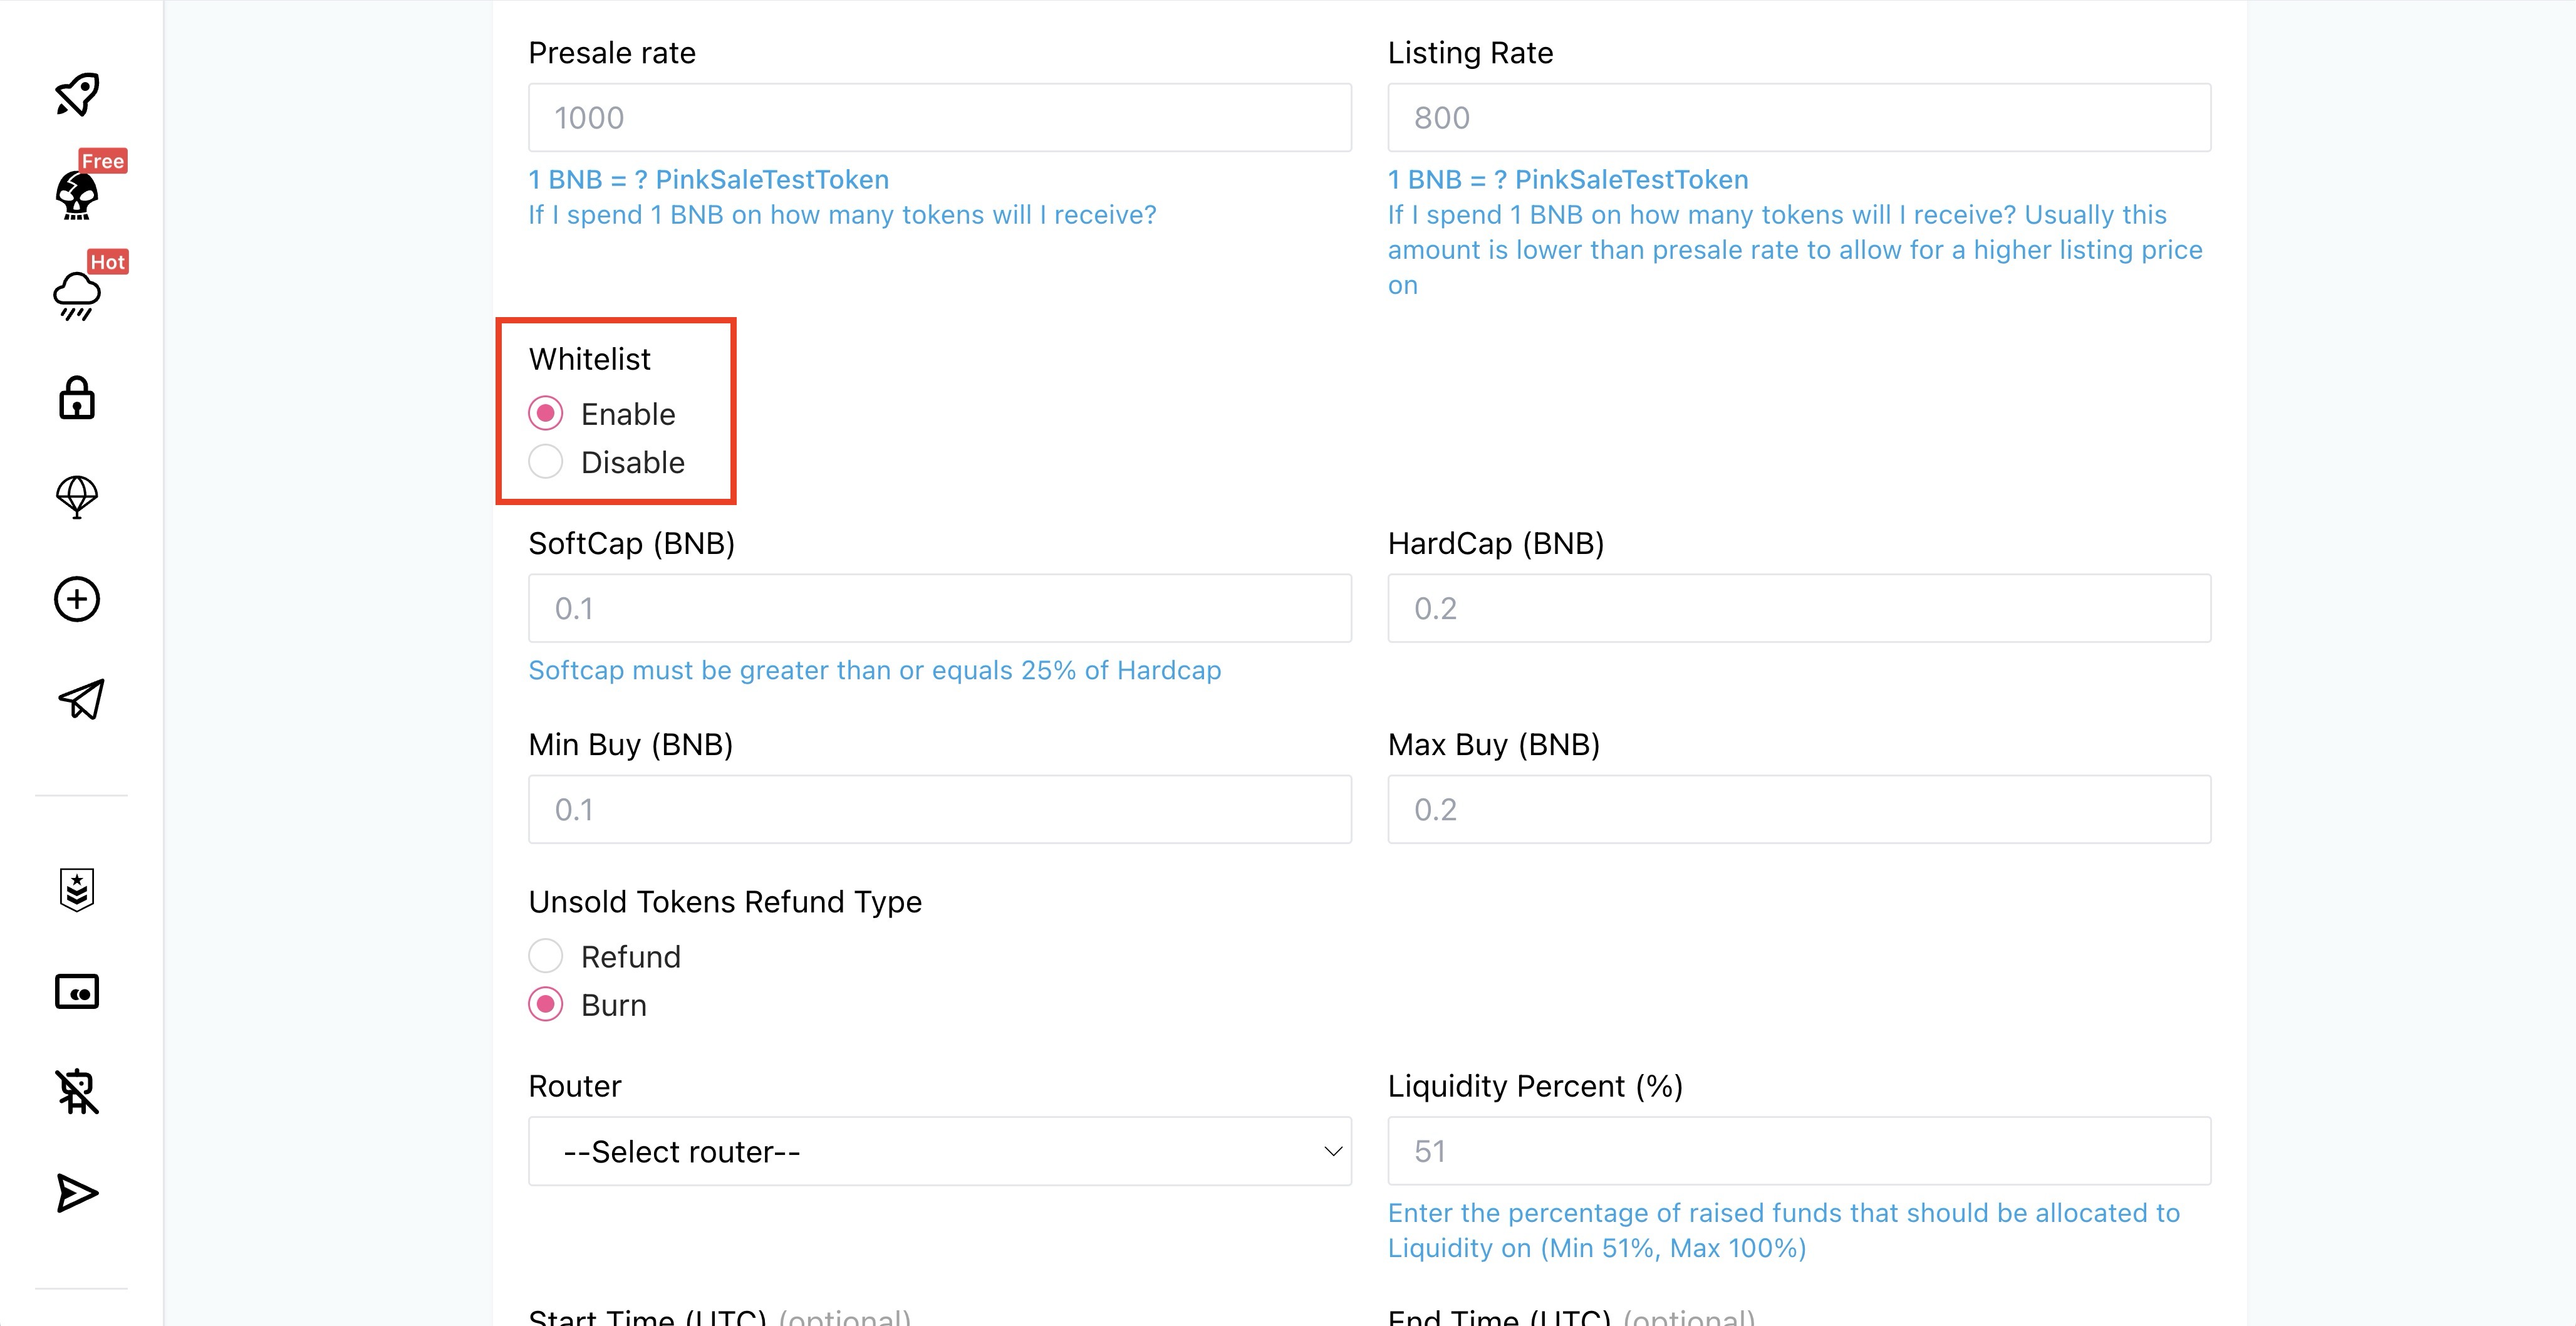Image resolution: width=2576 pixels, height=1326 pixels.
Task: Click the 'Unsold Tokens Refund Type' label
Action: [725, 902]
